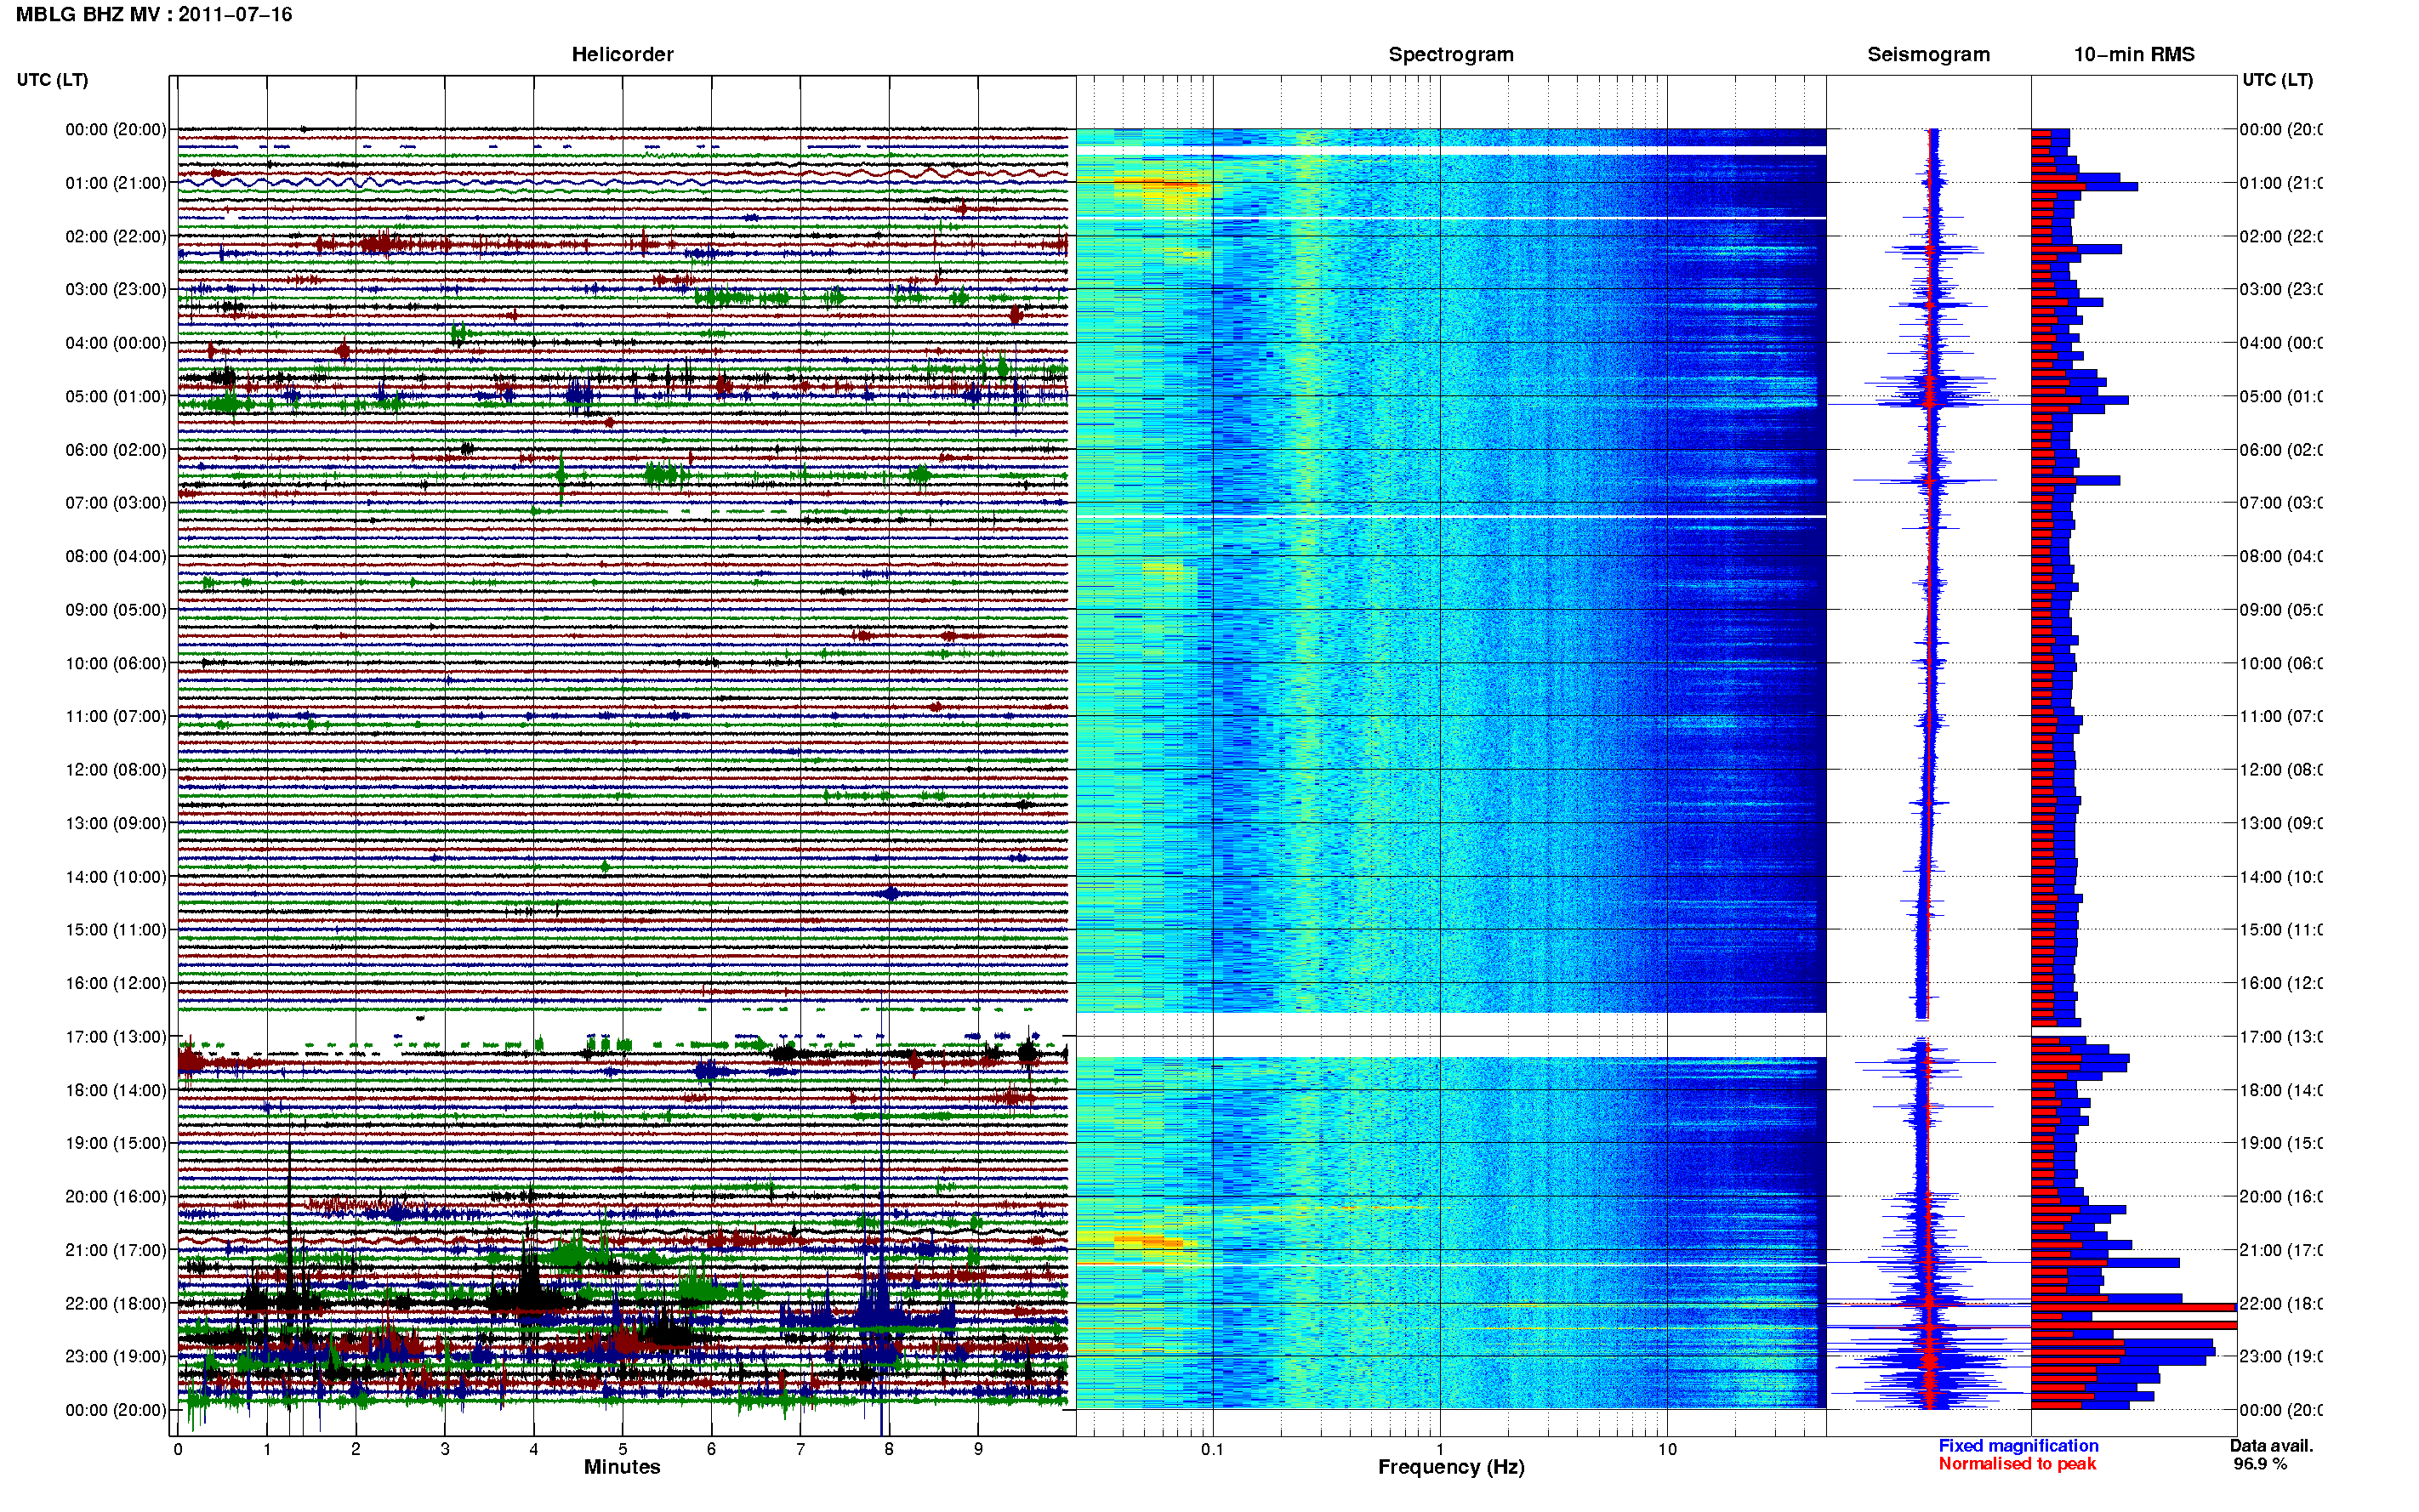Click the left time label '22:00 (18:00)'

[116, 1303]
